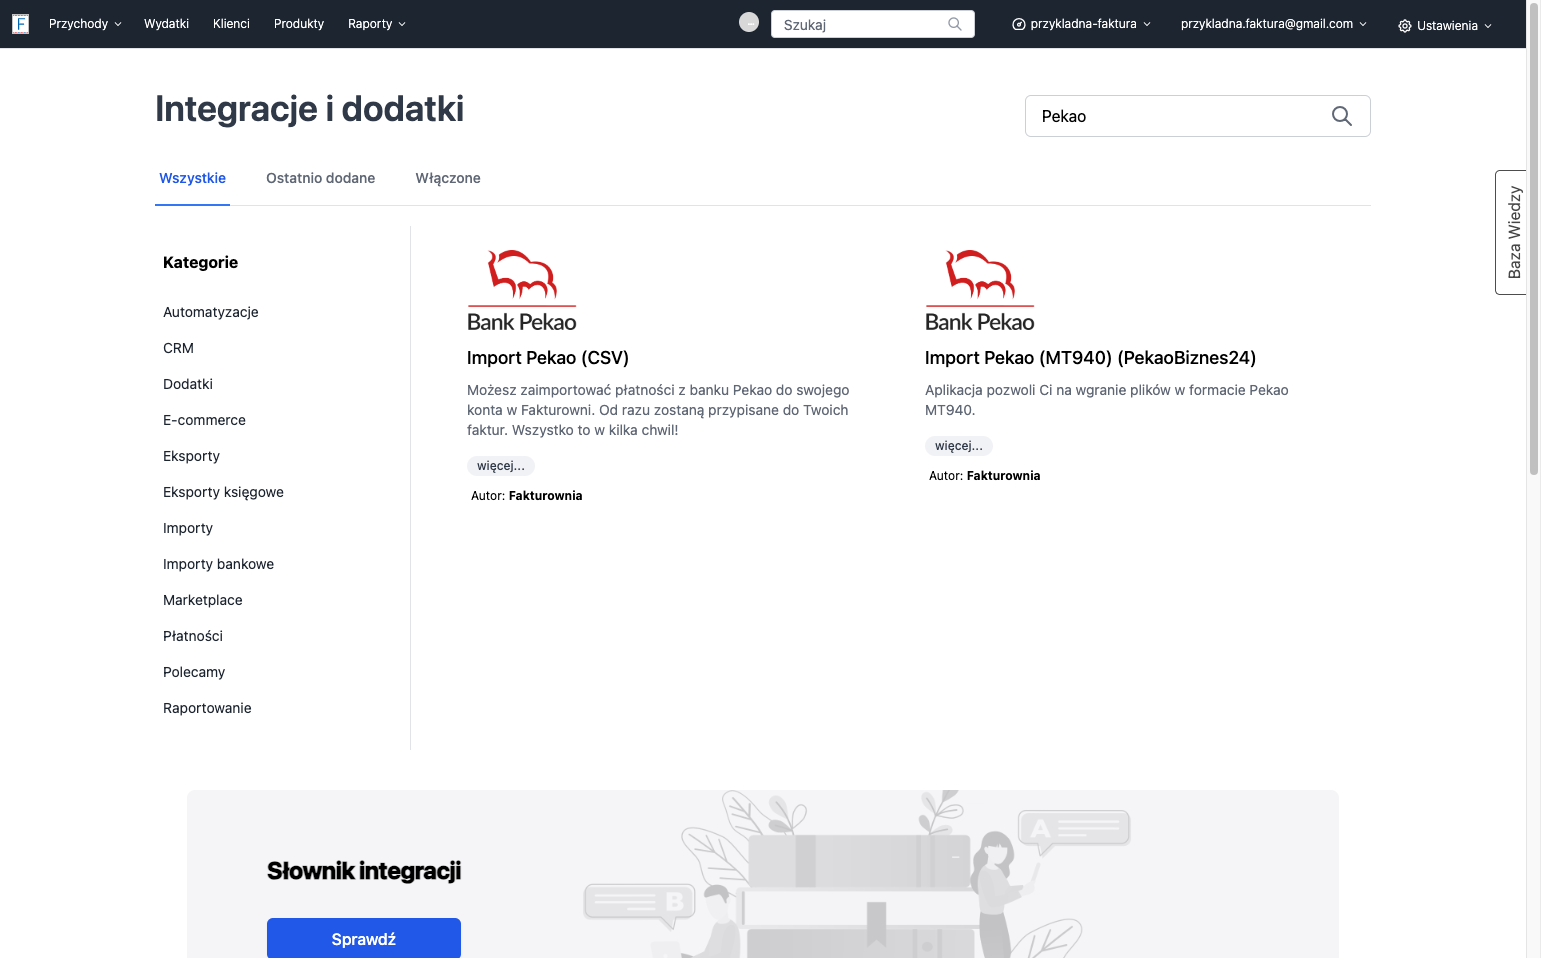This screenshot has height=958, width=1541.
Task: Select the Dodatki category
Action: point(188,384)
